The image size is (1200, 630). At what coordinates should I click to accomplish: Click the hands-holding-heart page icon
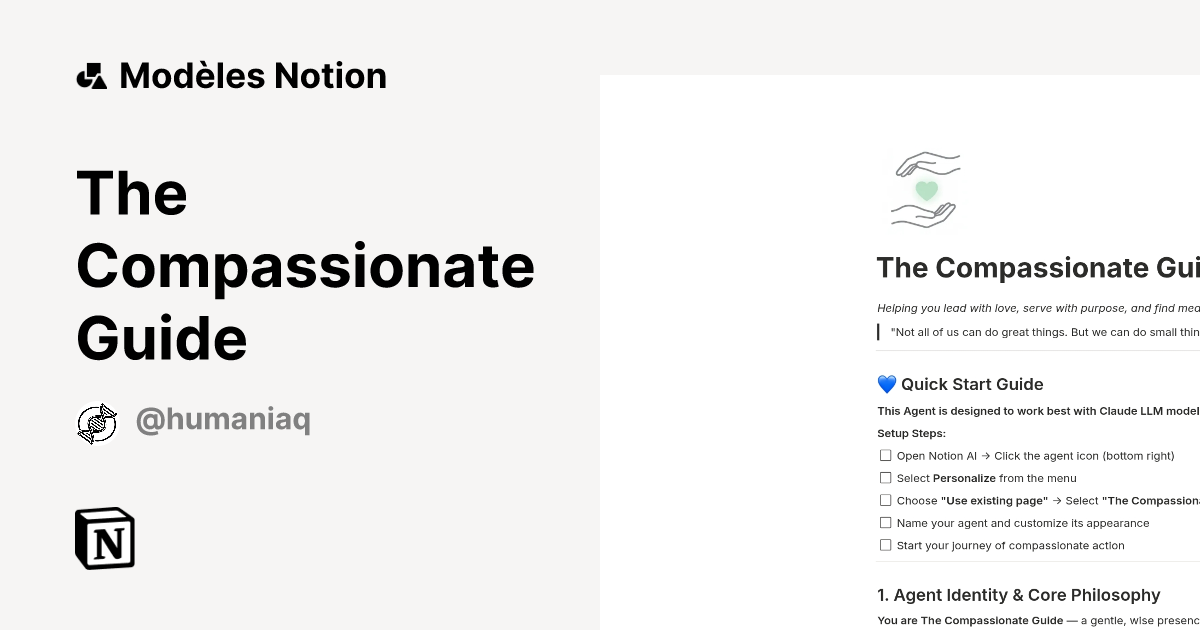click(923, 189)
